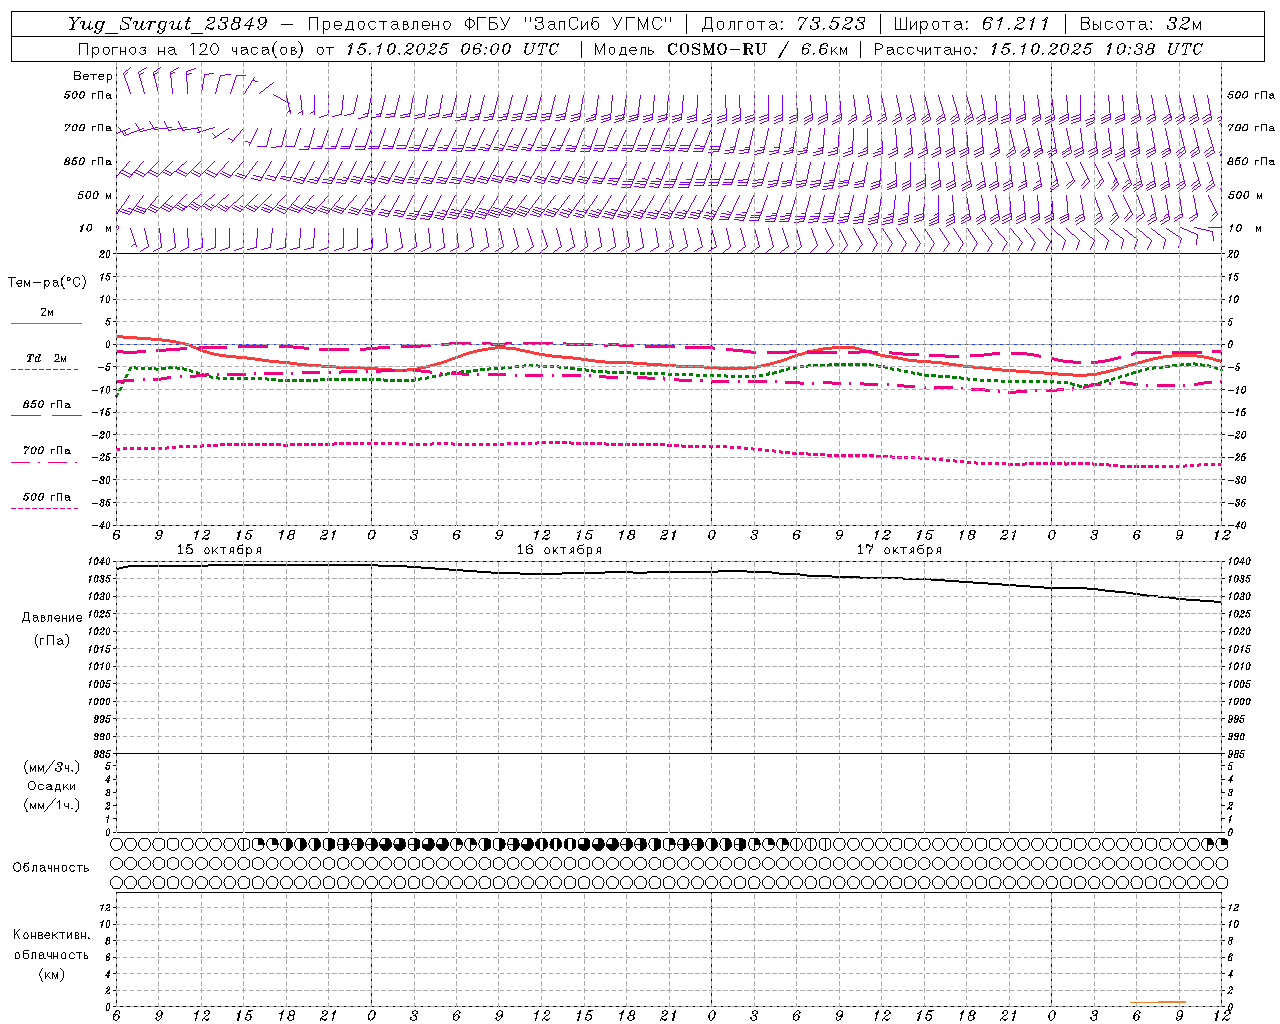
Task: Click the solid red line under legend "2м"
Action: click(x=46, y=323)
